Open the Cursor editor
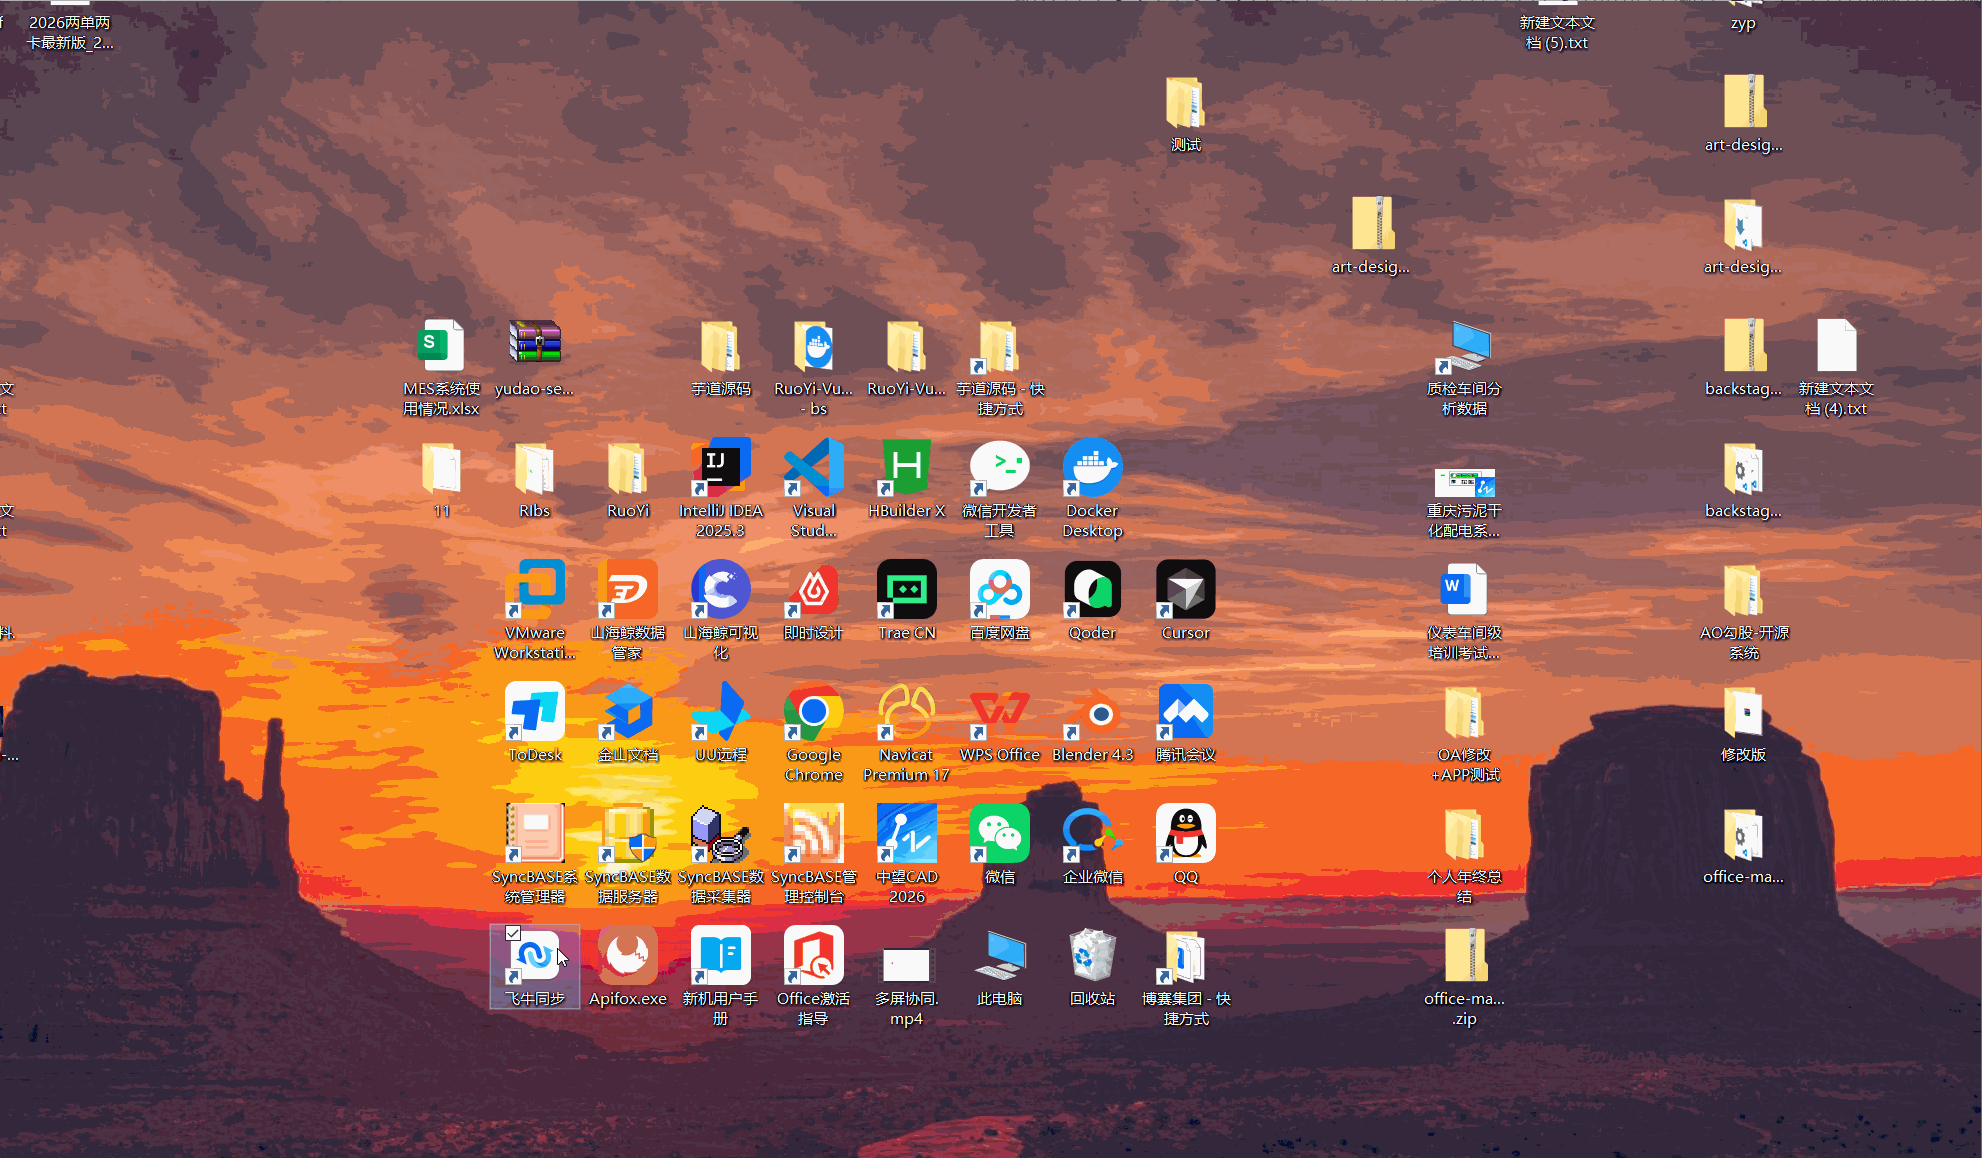Viewport: 1982px width, 1158px height. pyautogui.click(x=1184, y=589)
